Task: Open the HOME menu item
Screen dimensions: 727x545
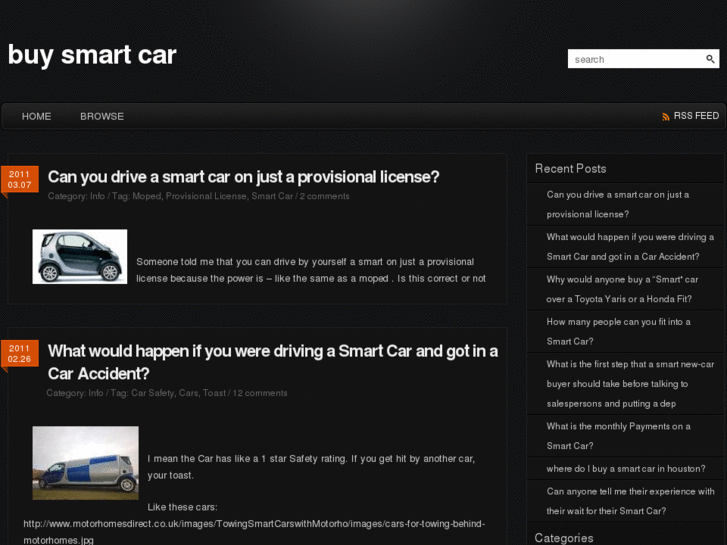Action: 36,116
